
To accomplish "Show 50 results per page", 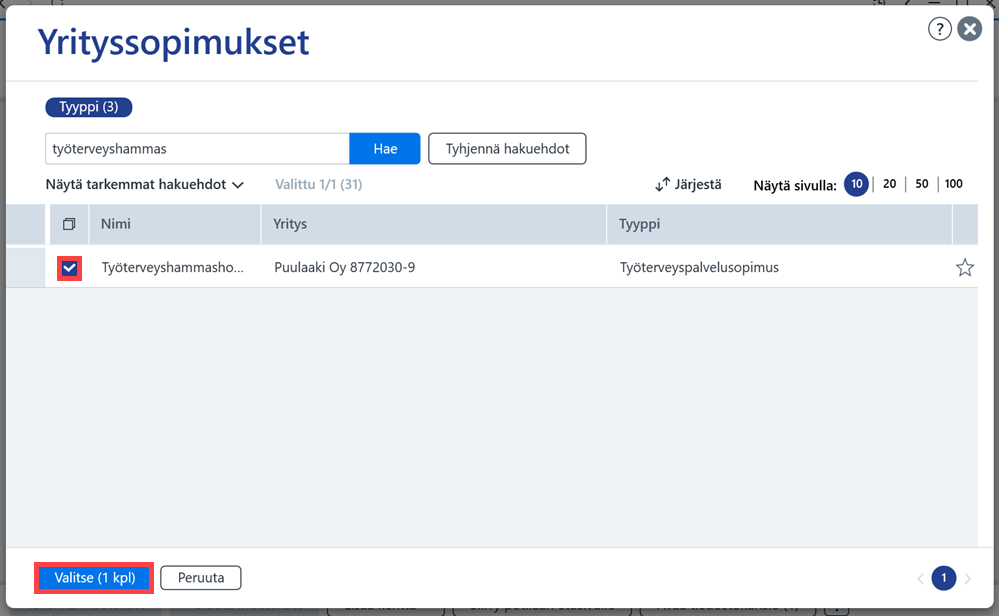I will tap(921, 184).
